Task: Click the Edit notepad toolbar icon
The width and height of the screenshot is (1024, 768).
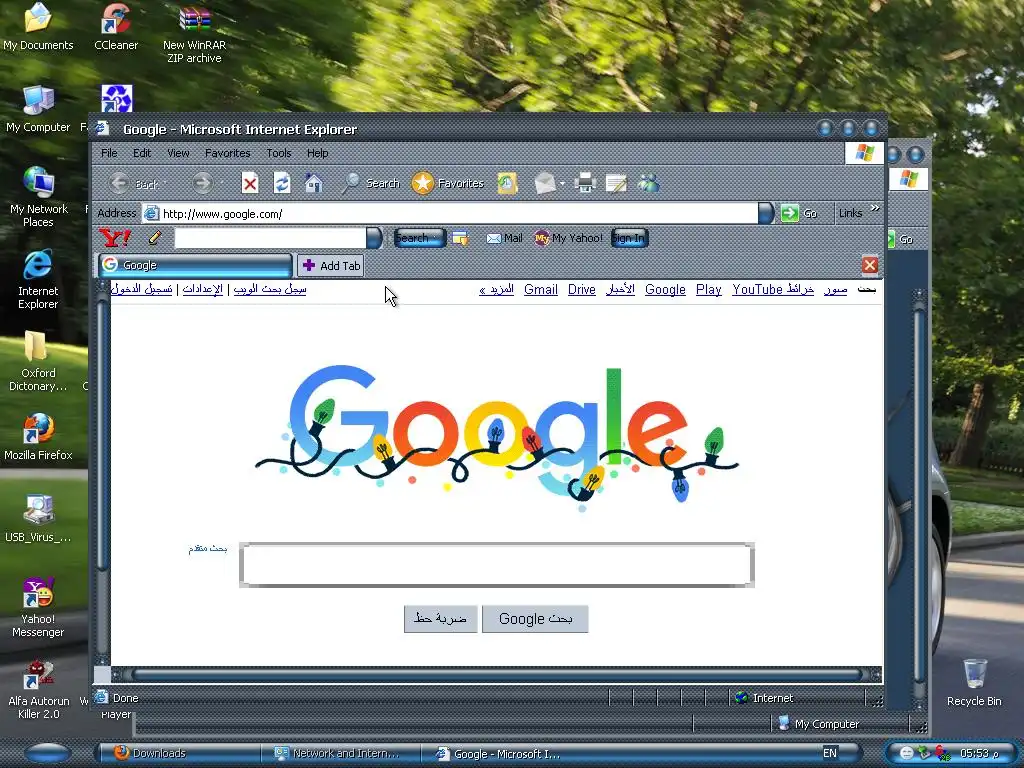Action: (616, 184)
